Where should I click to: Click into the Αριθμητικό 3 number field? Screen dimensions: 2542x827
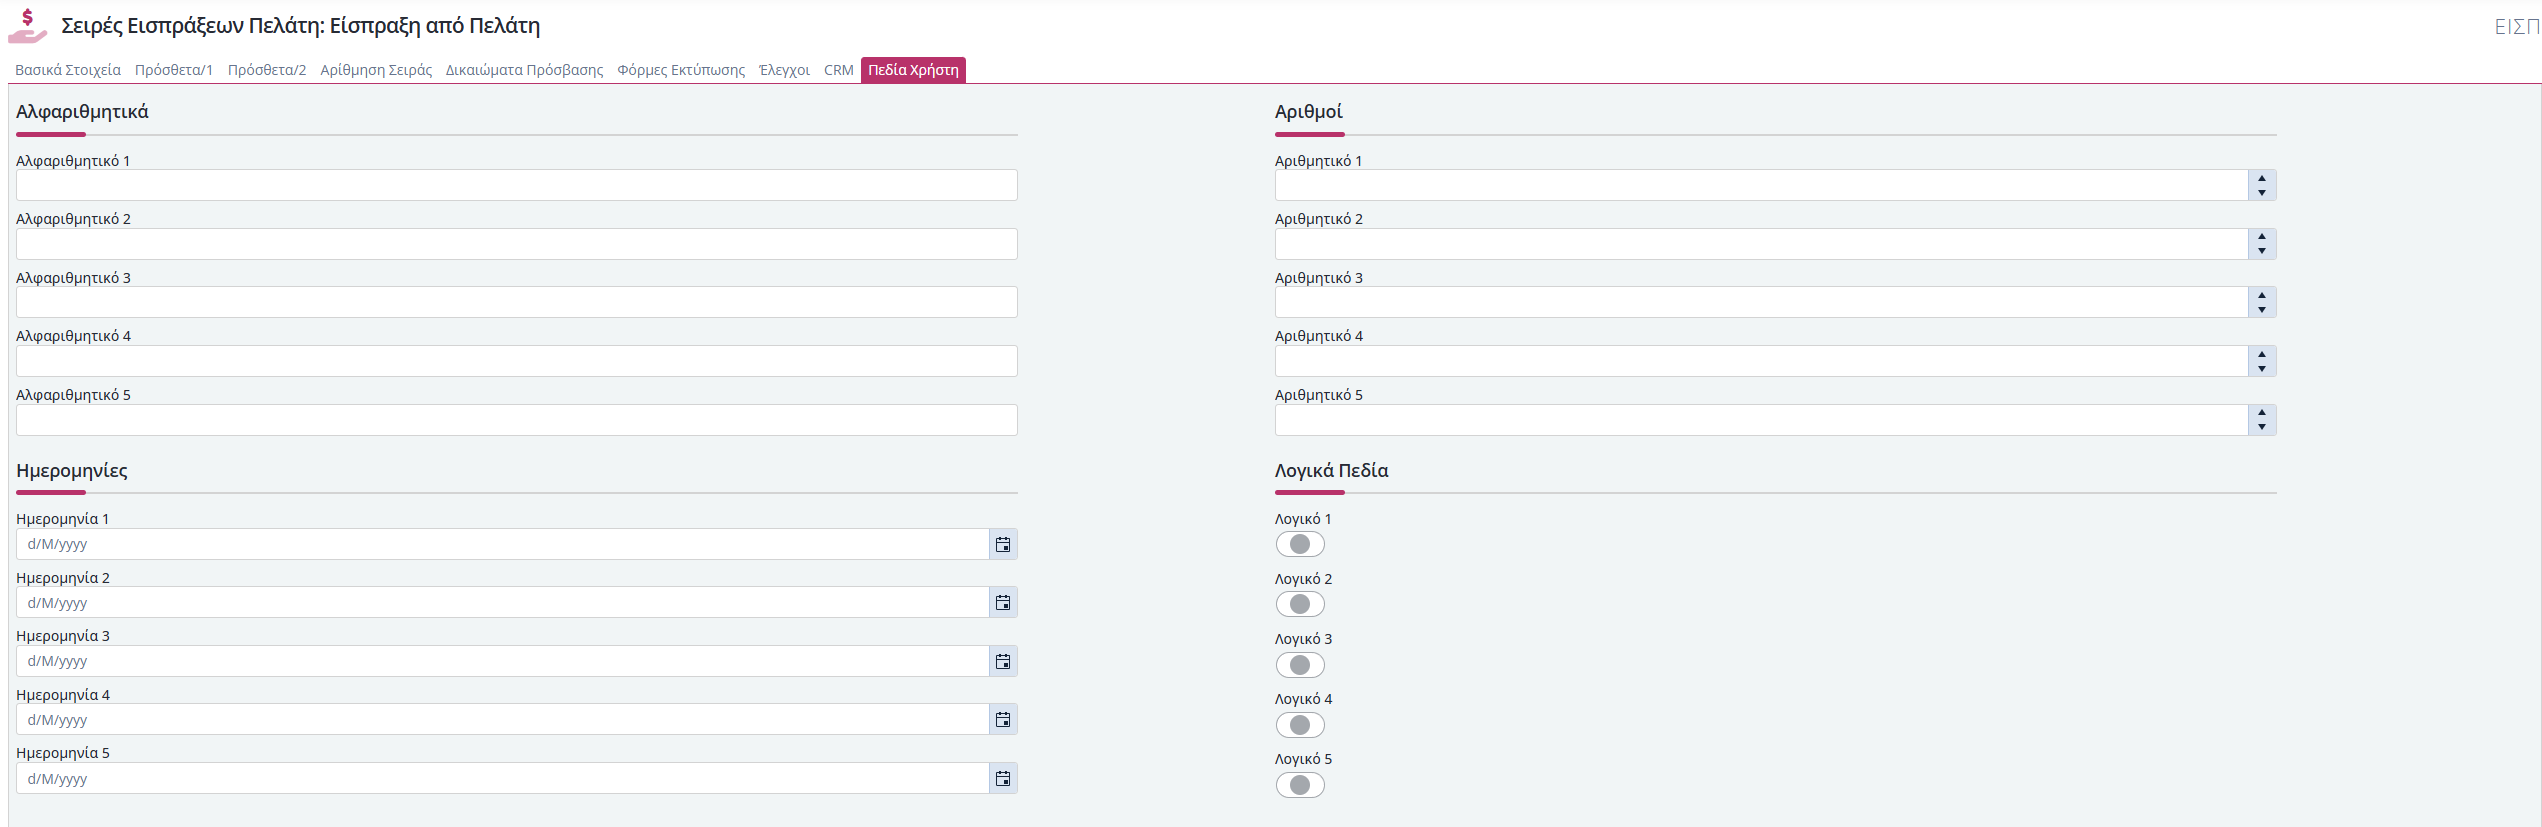[1761, 302]
